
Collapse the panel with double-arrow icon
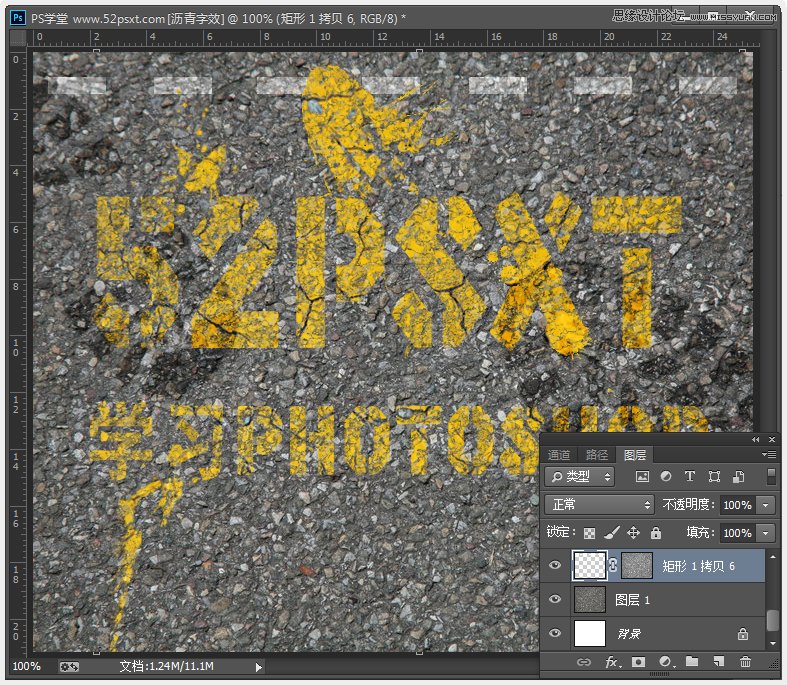point(755,440)
